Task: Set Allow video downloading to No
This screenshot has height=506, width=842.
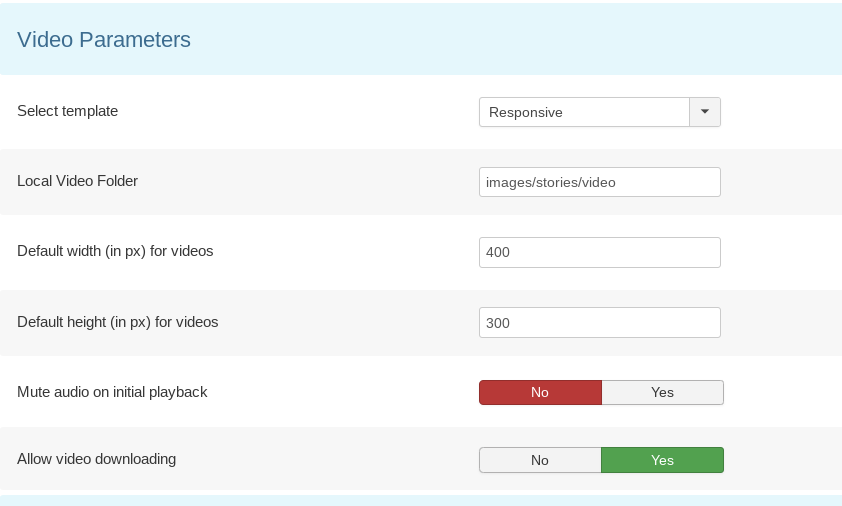Action: pos(540,460)
